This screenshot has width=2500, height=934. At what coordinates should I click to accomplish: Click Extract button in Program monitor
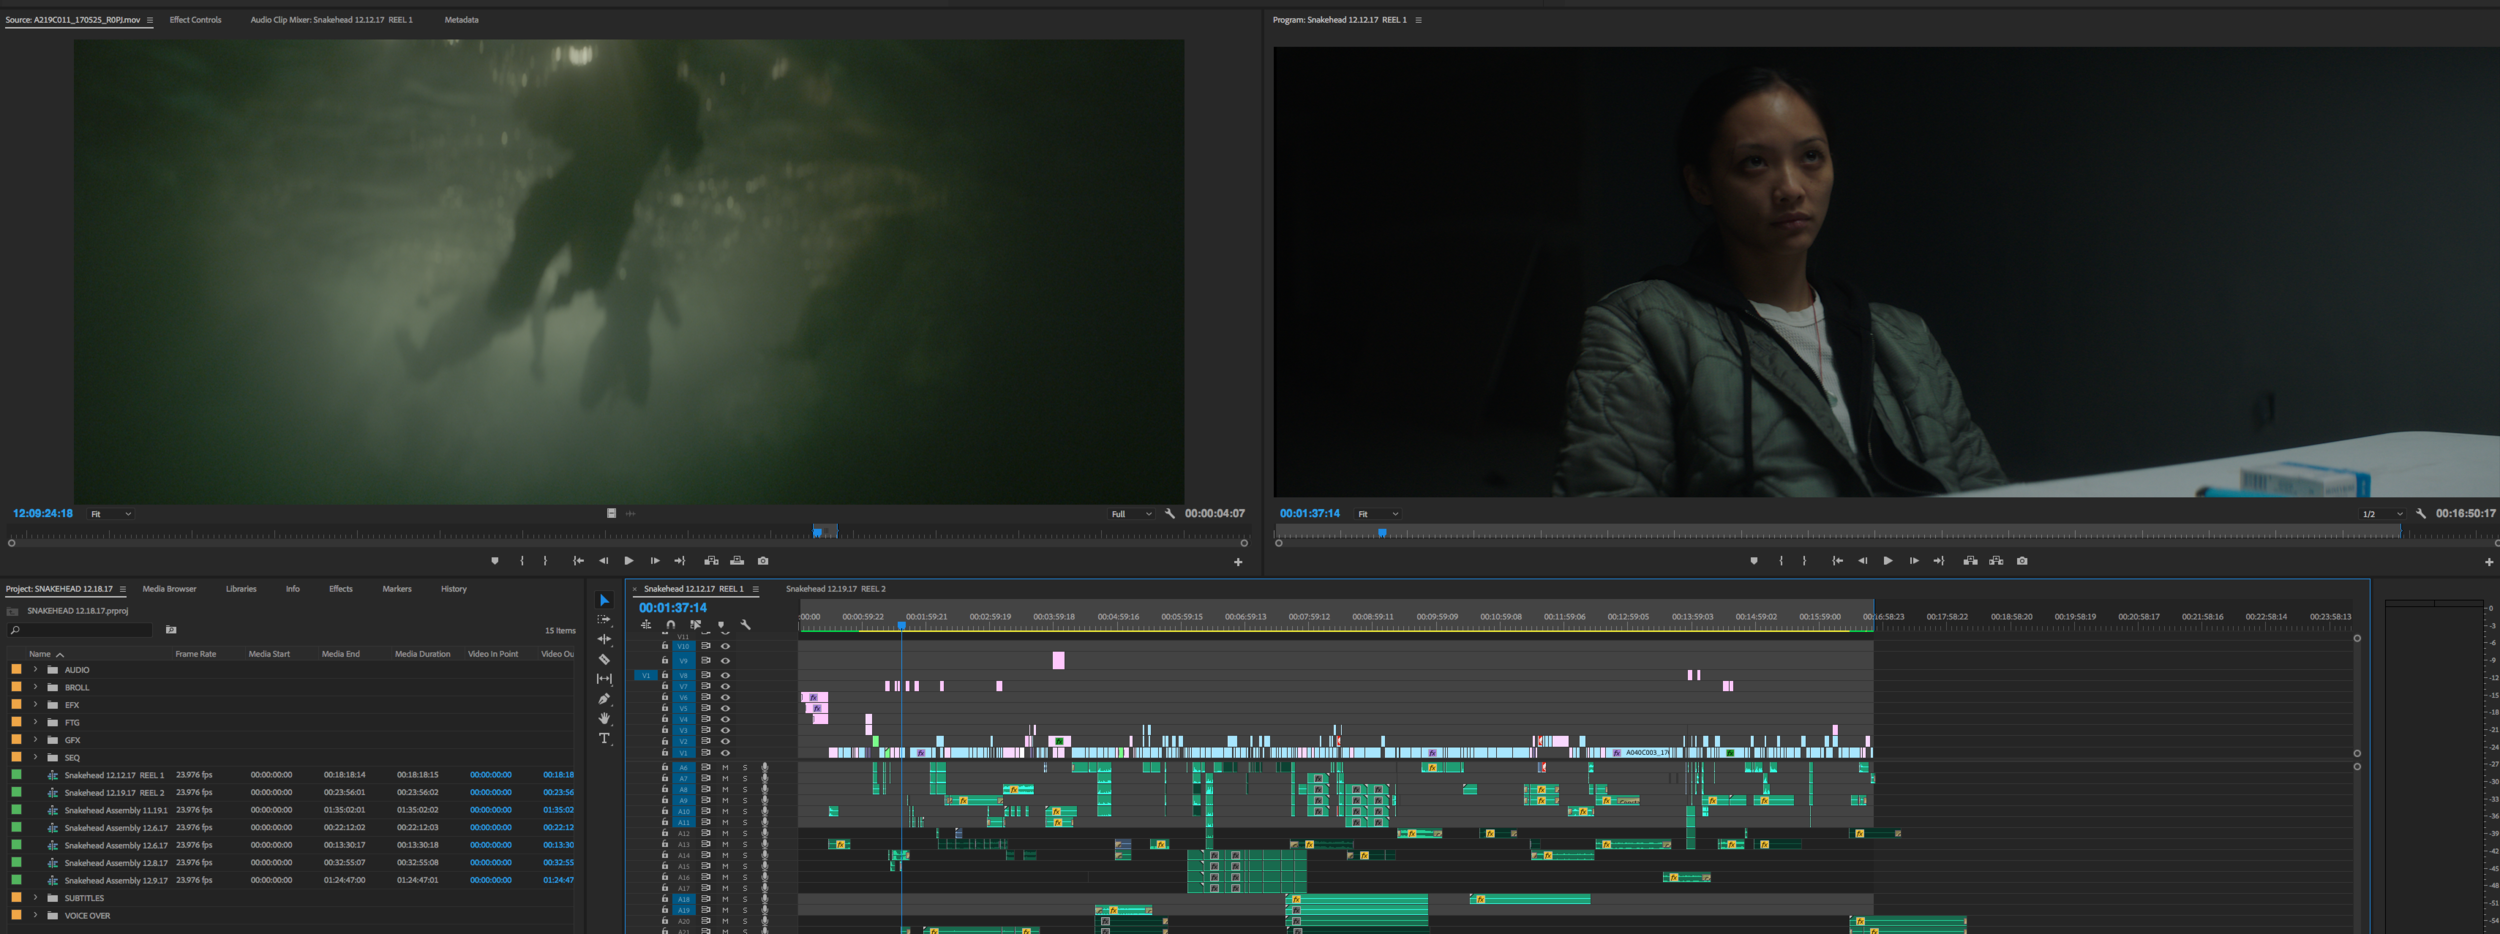[1996, 561]
